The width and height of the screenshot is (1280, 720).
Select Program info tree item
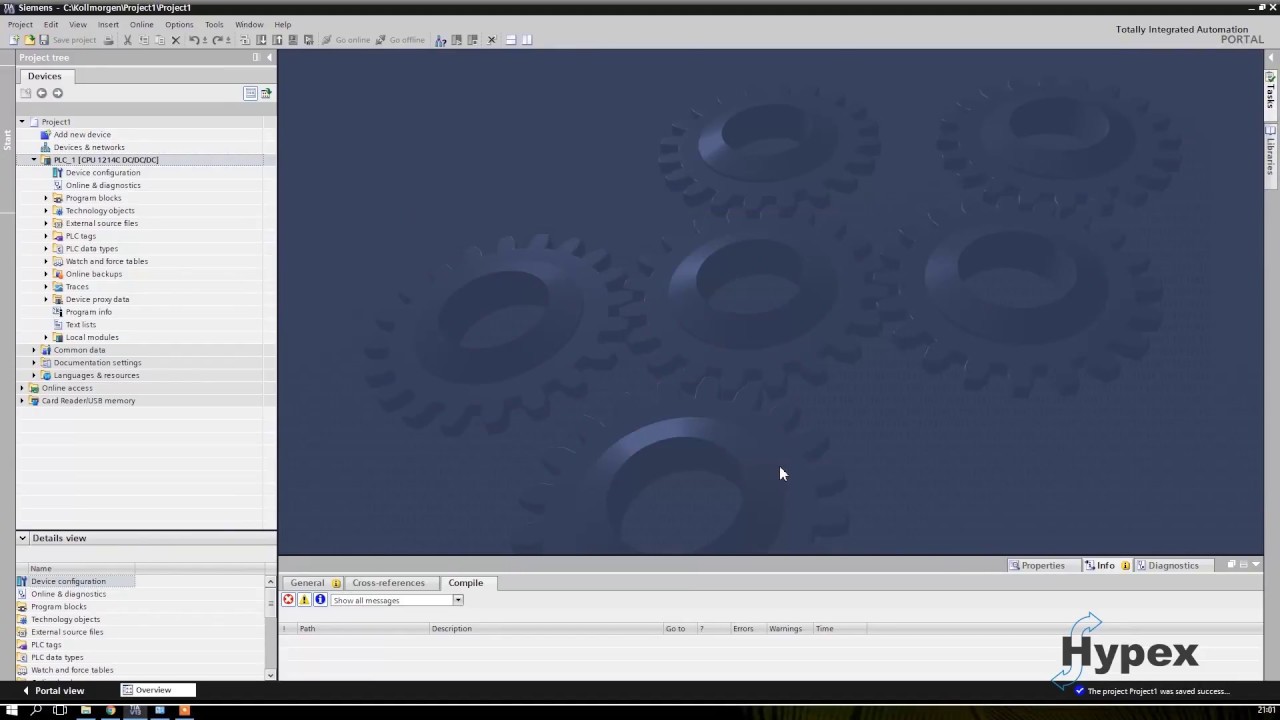click(x=89, y=312)
